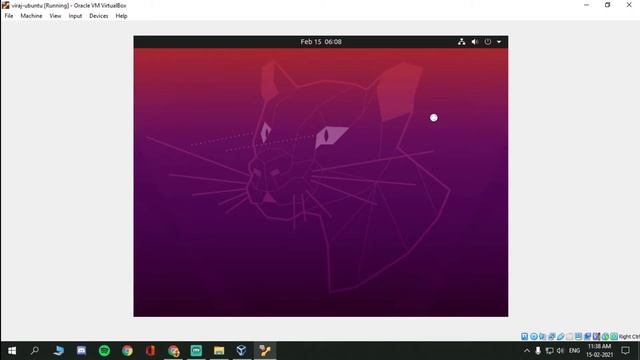The height and width of the screenshot is (360, 640).
Task: Click the VirtualBox mouse integration indicator
Action: [605, 336]
